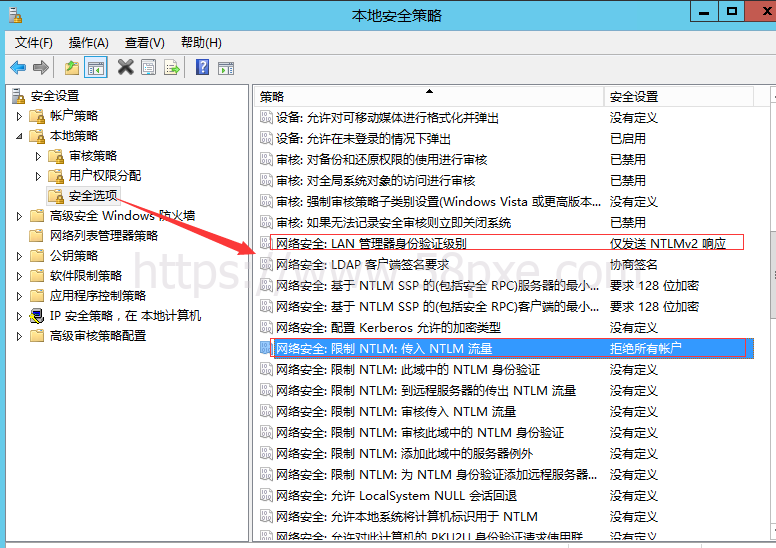Select policy 基于 NTLM SSP 服务器的最小会话安全
The height and width of the screenshot is (548, 776).
pyautogui.click(x=437, y=286)
